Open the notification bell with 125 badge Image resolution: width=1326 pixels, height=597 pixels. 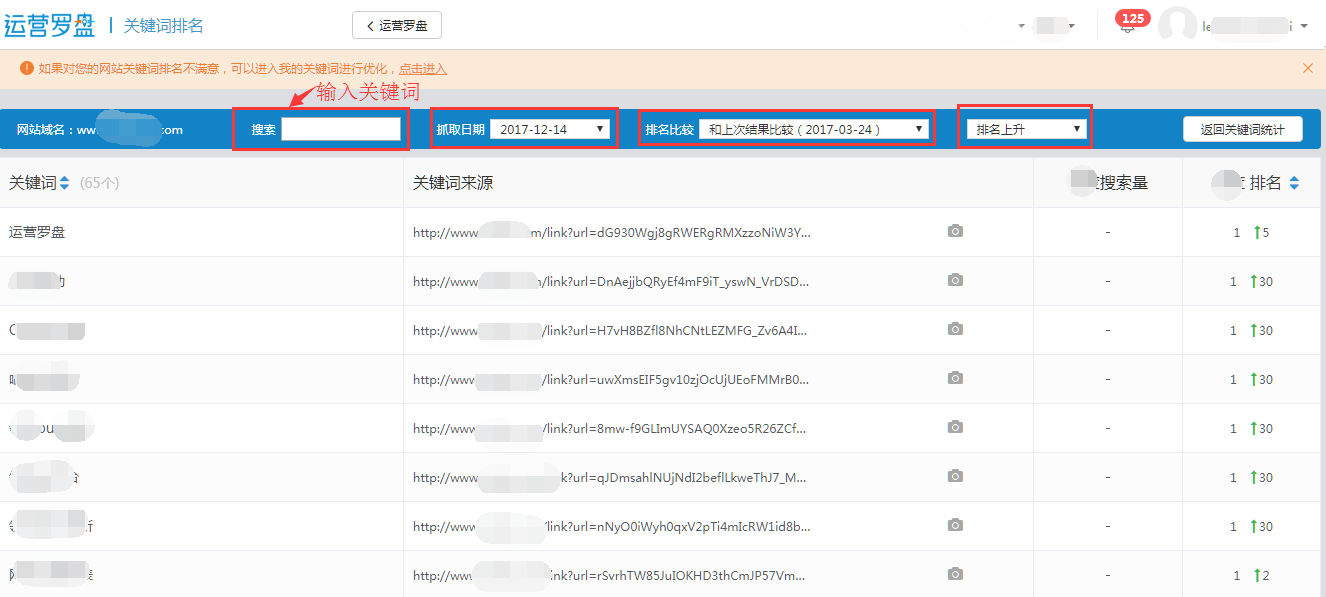1128,26
